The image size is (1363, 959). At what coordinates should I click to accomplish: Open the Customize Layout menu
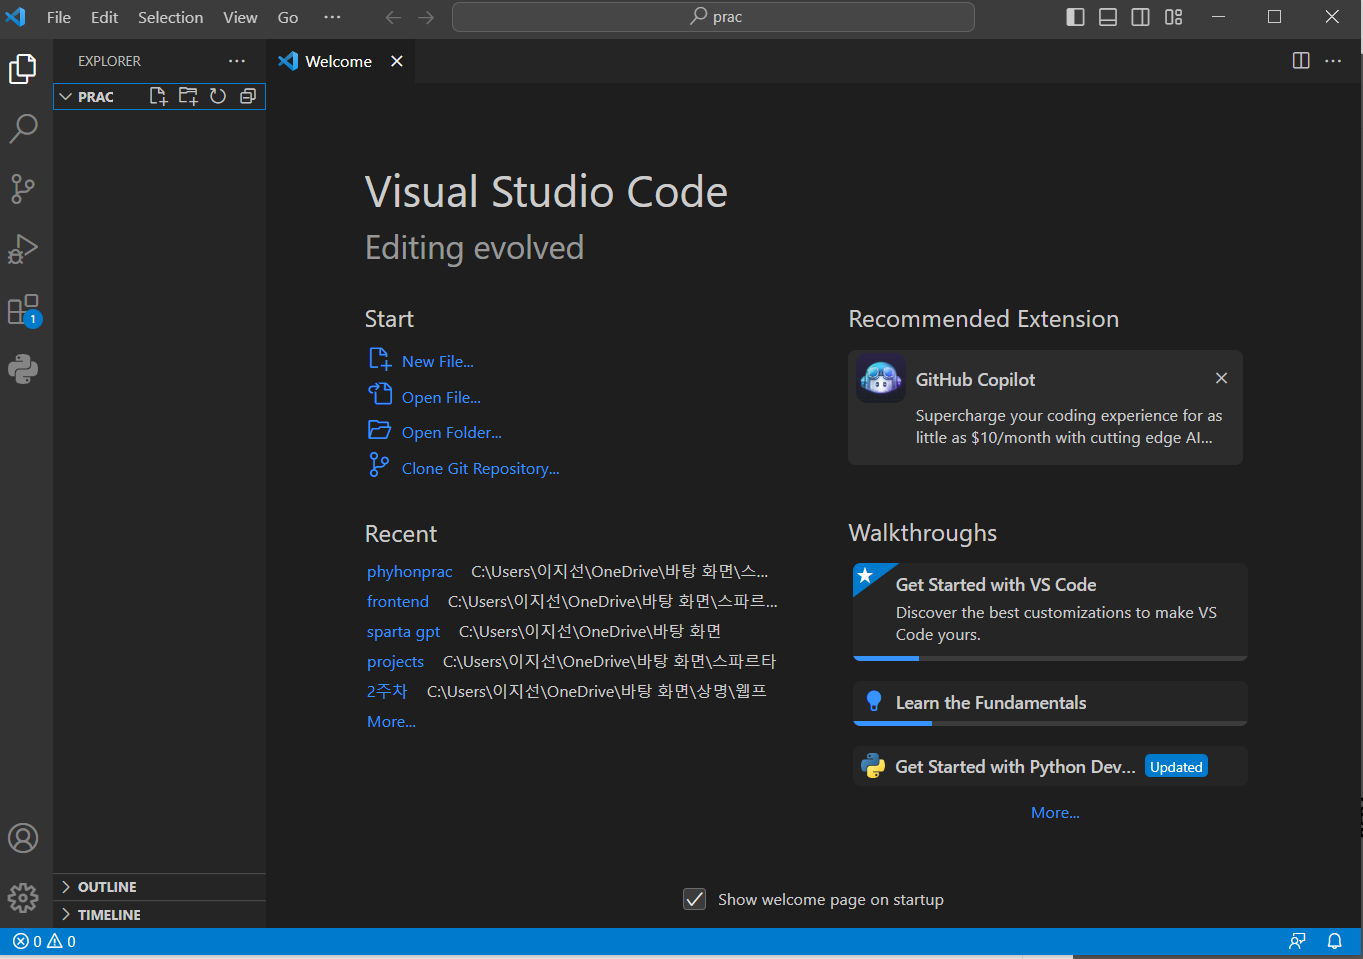point(1174,17)
